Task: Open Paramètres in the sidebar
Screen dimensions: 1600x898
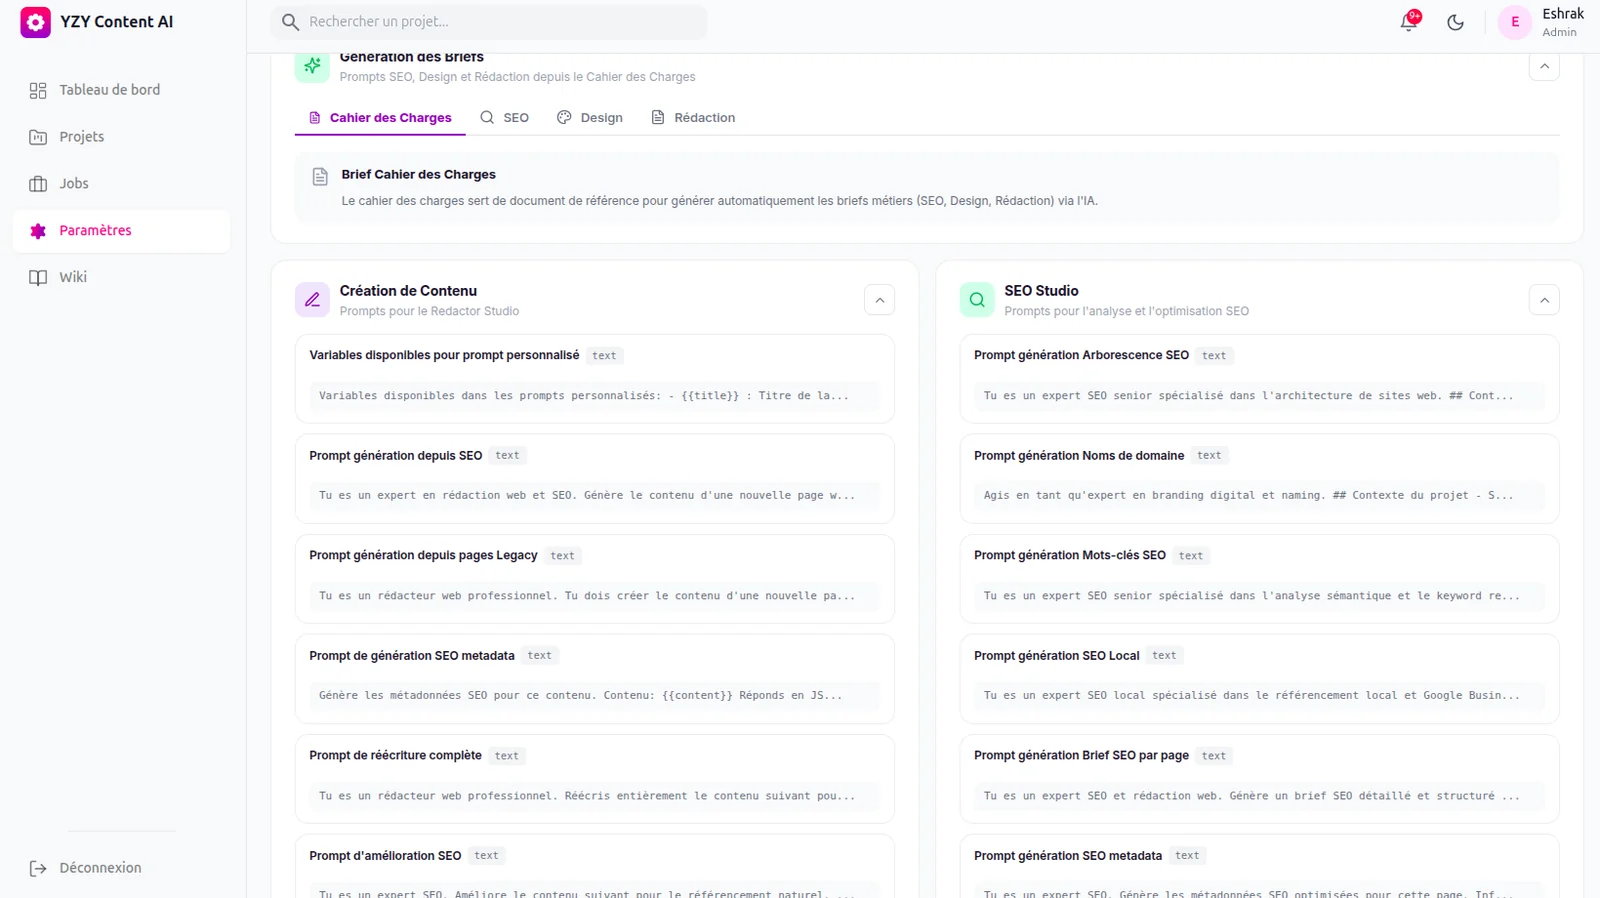Action: pyautogui.click(x=122, y=231)
